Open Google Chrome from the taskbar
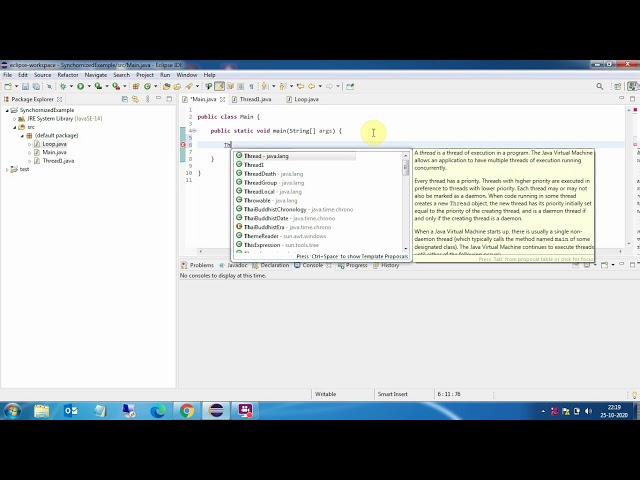Viewport: 640px width, 480px height. [187, 411]
